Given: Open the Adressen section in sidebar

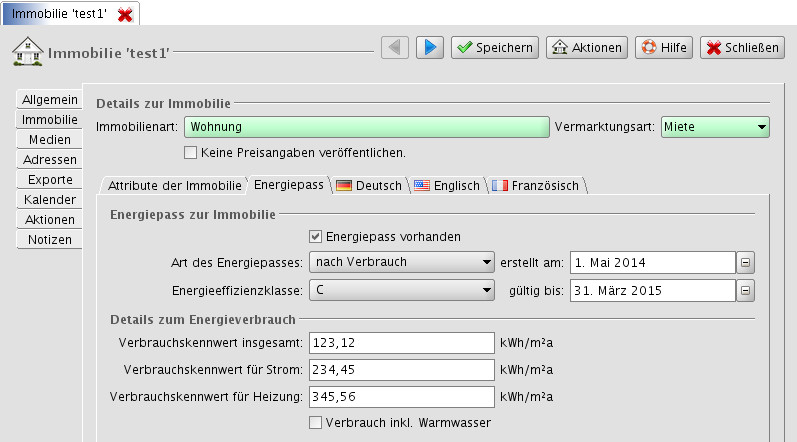Looking at the screenshot, I should click(50, 160).
